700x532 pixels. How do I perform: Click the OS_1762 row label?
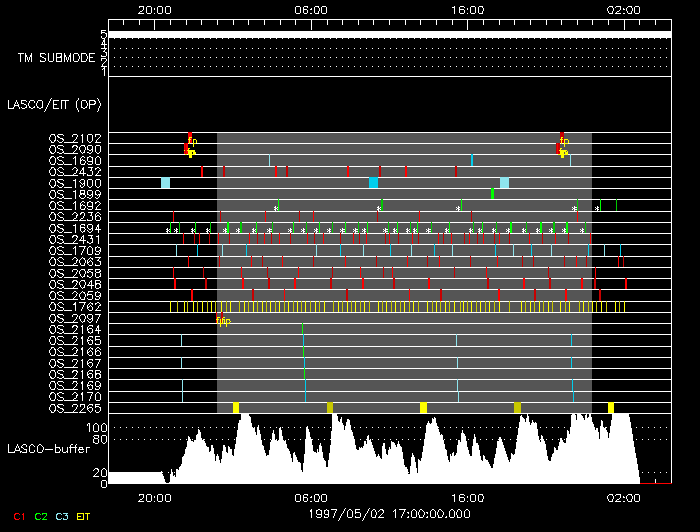tap(75, 307)
